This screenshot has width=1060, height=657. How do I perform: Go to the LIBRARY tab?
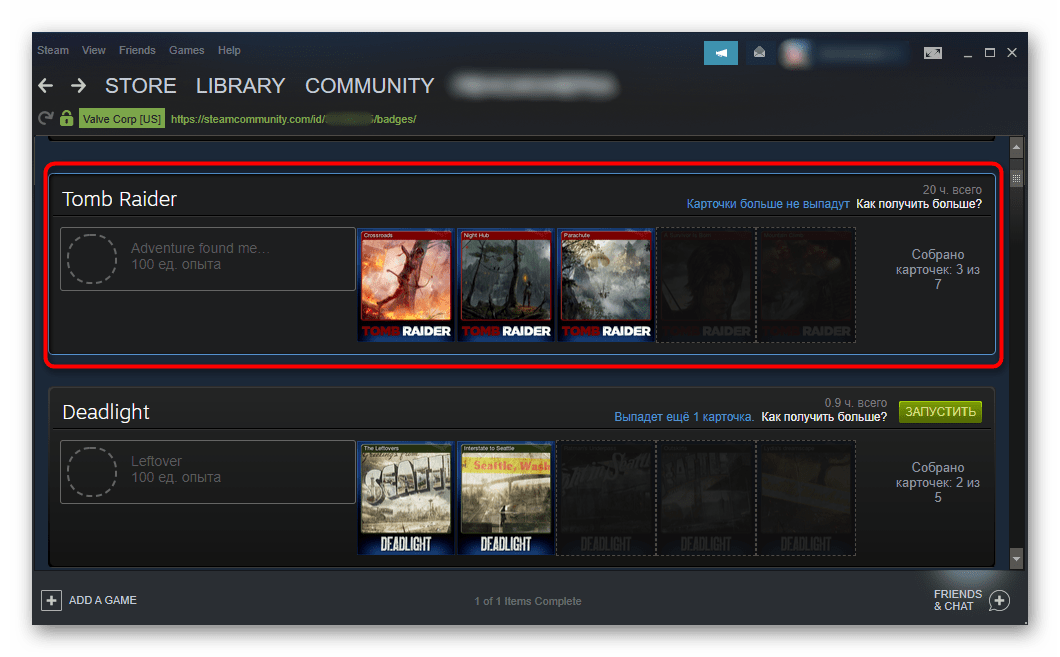click(x=241, y=86)
